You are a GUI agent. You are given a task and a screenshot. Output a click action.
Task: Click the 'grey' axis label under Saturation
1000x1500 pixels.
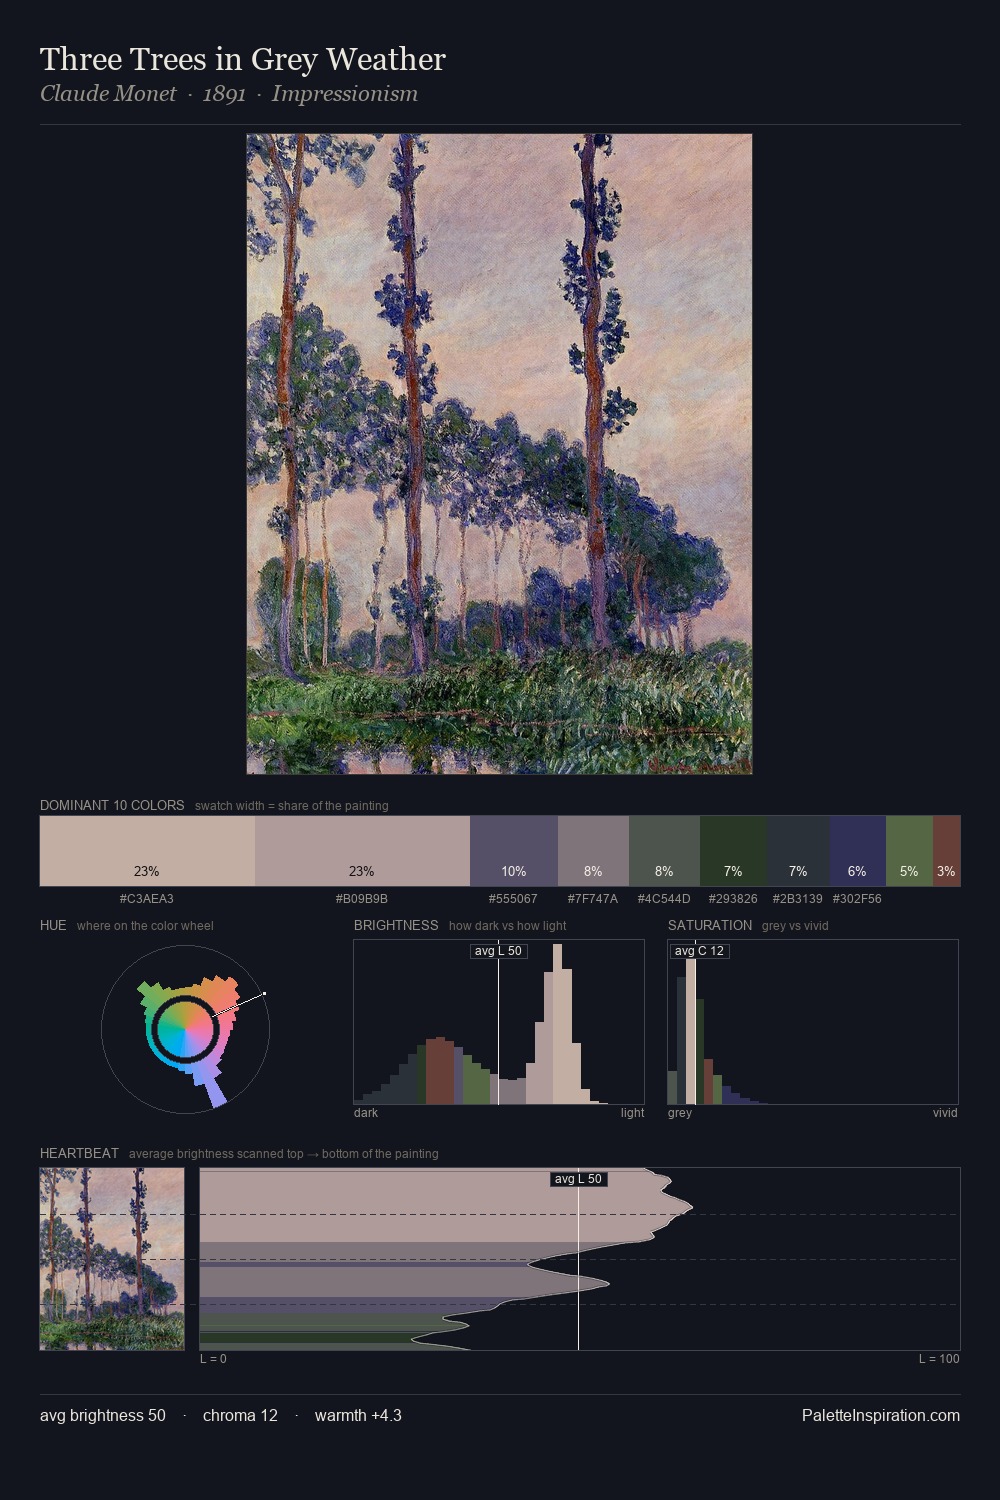click(680, 1113)
